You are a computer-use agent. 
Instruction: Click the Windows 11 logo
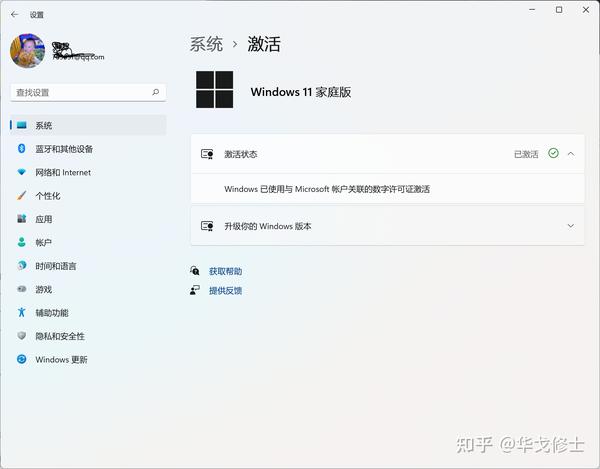point(214,89)
